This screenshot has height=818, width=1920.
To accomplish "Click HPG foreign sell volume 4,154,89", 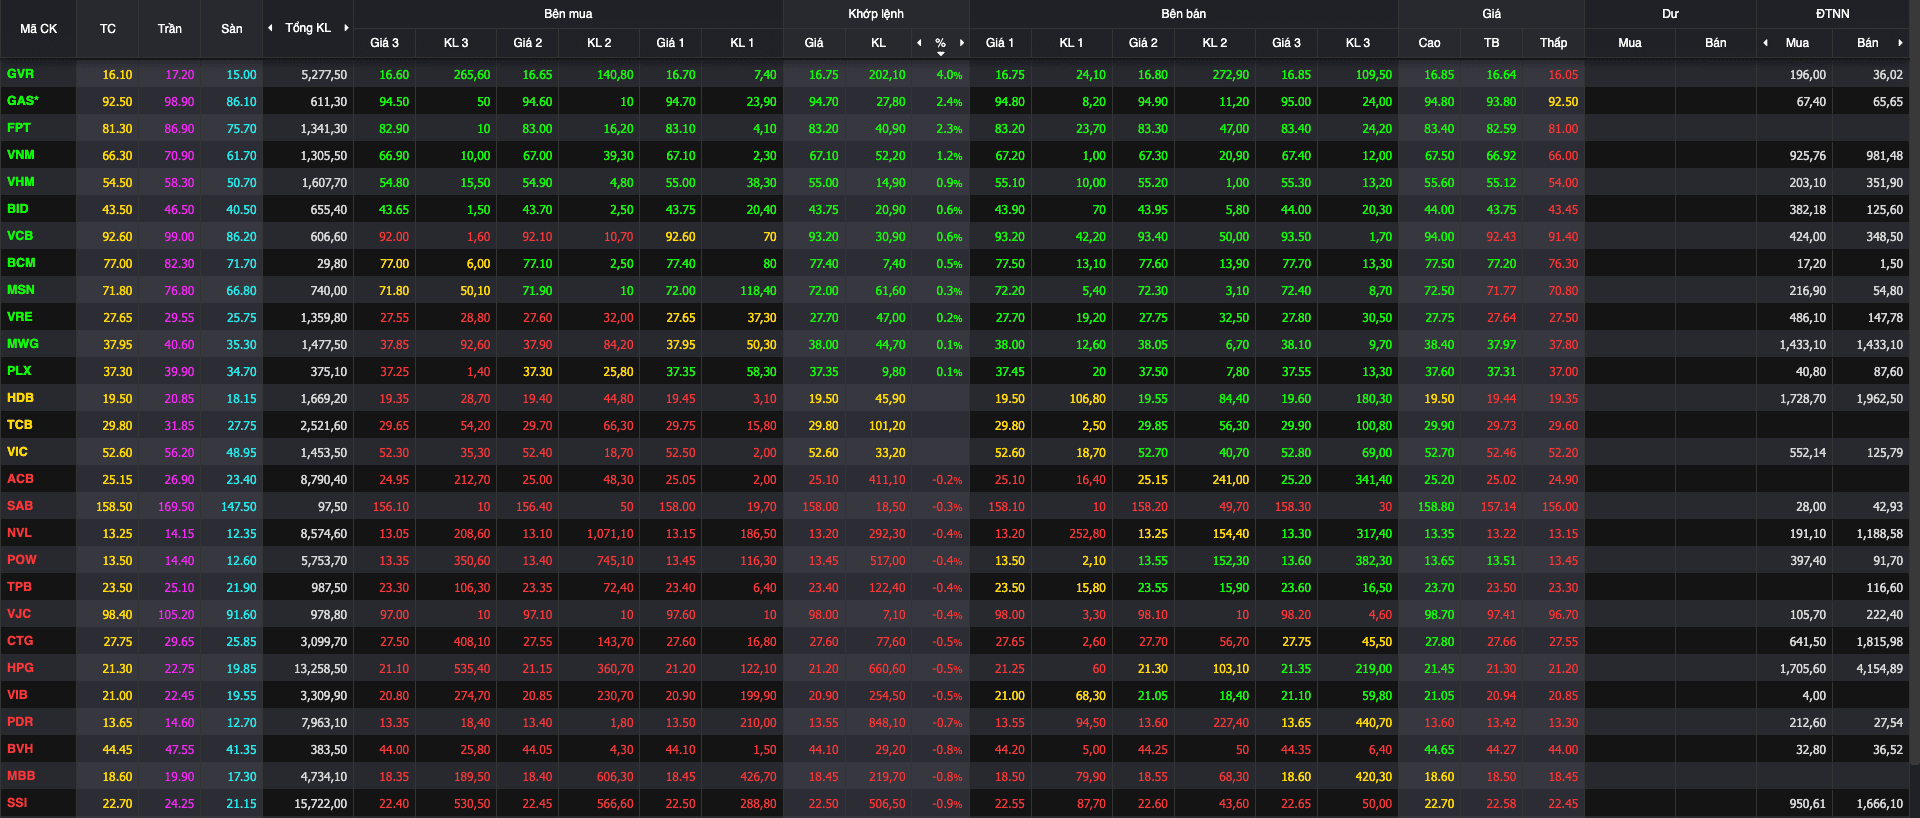I will pyautogui.click(x=1880, y=669).
